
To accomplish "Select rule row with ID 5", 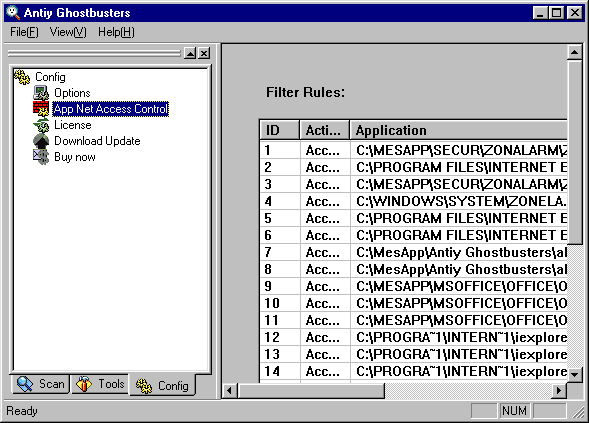I will coord(413,218).
